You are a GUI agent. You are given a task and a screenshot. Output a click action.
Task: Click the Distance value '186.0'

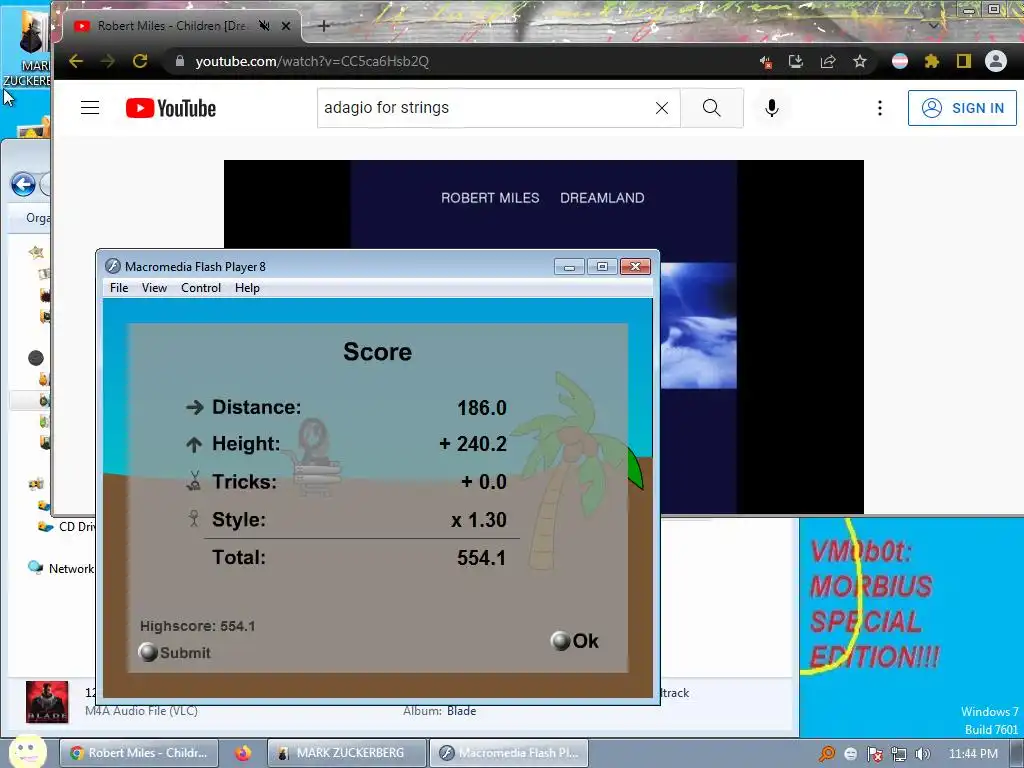click(482, 408)
